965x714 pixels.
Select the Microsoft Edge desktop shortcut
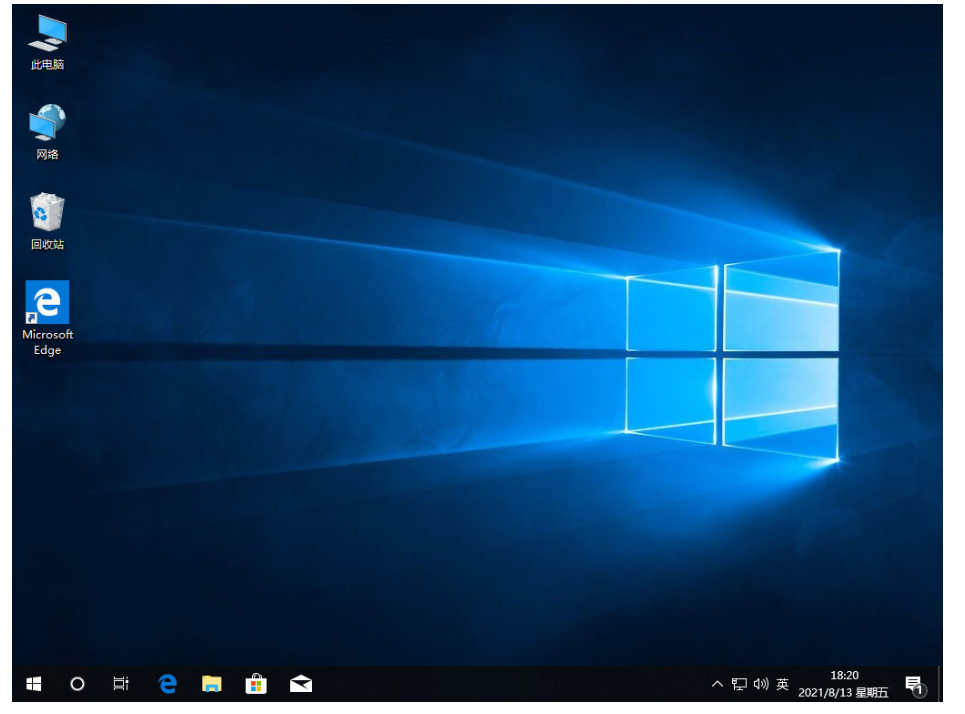[47, 316]
